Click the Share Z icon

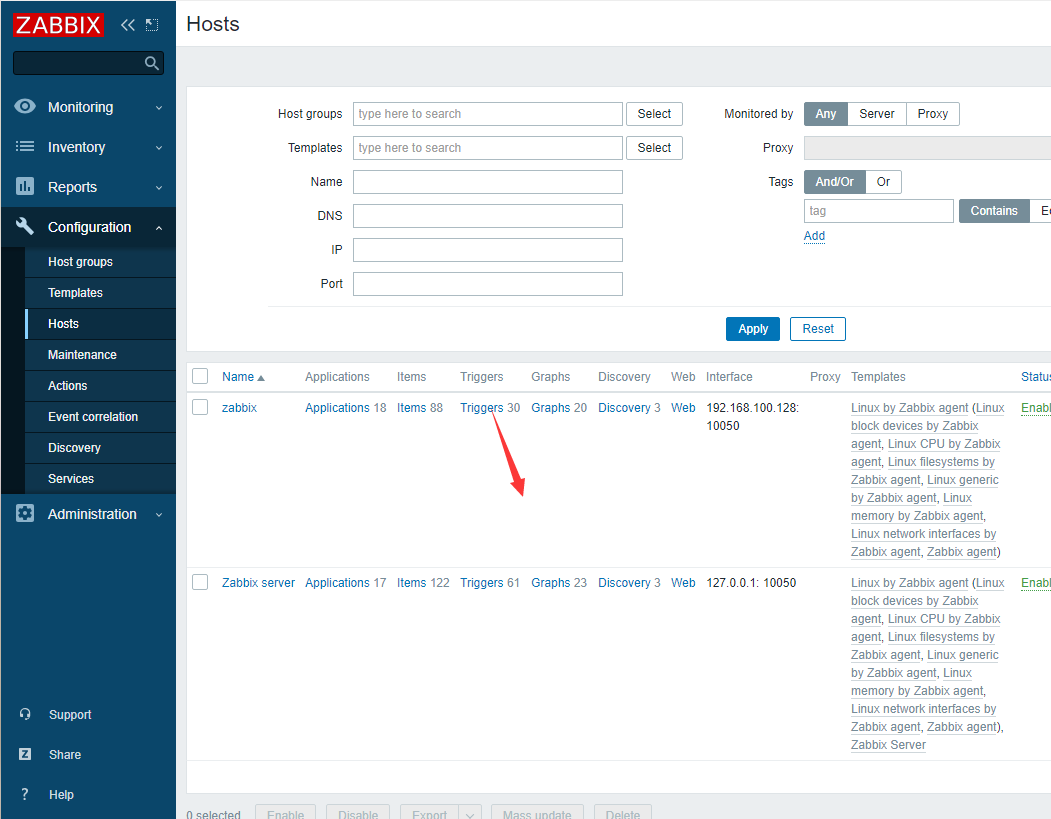tap(25, 754)
